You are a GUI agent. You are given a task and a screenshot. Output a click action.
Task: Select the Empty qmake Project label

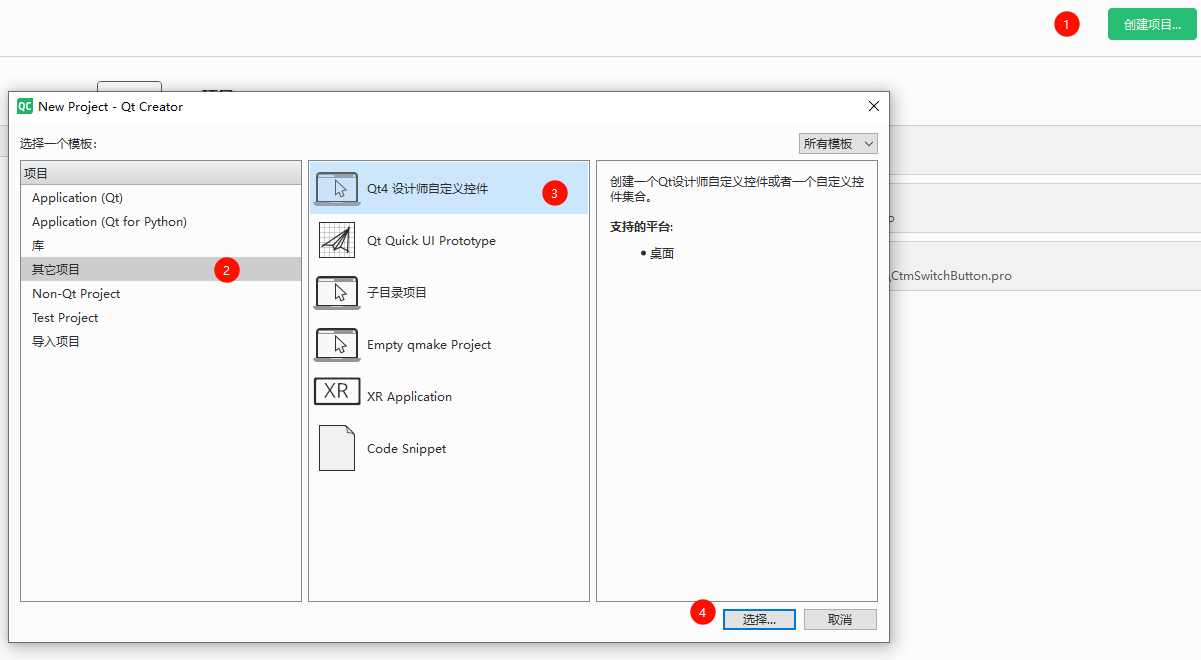point(429,345)
